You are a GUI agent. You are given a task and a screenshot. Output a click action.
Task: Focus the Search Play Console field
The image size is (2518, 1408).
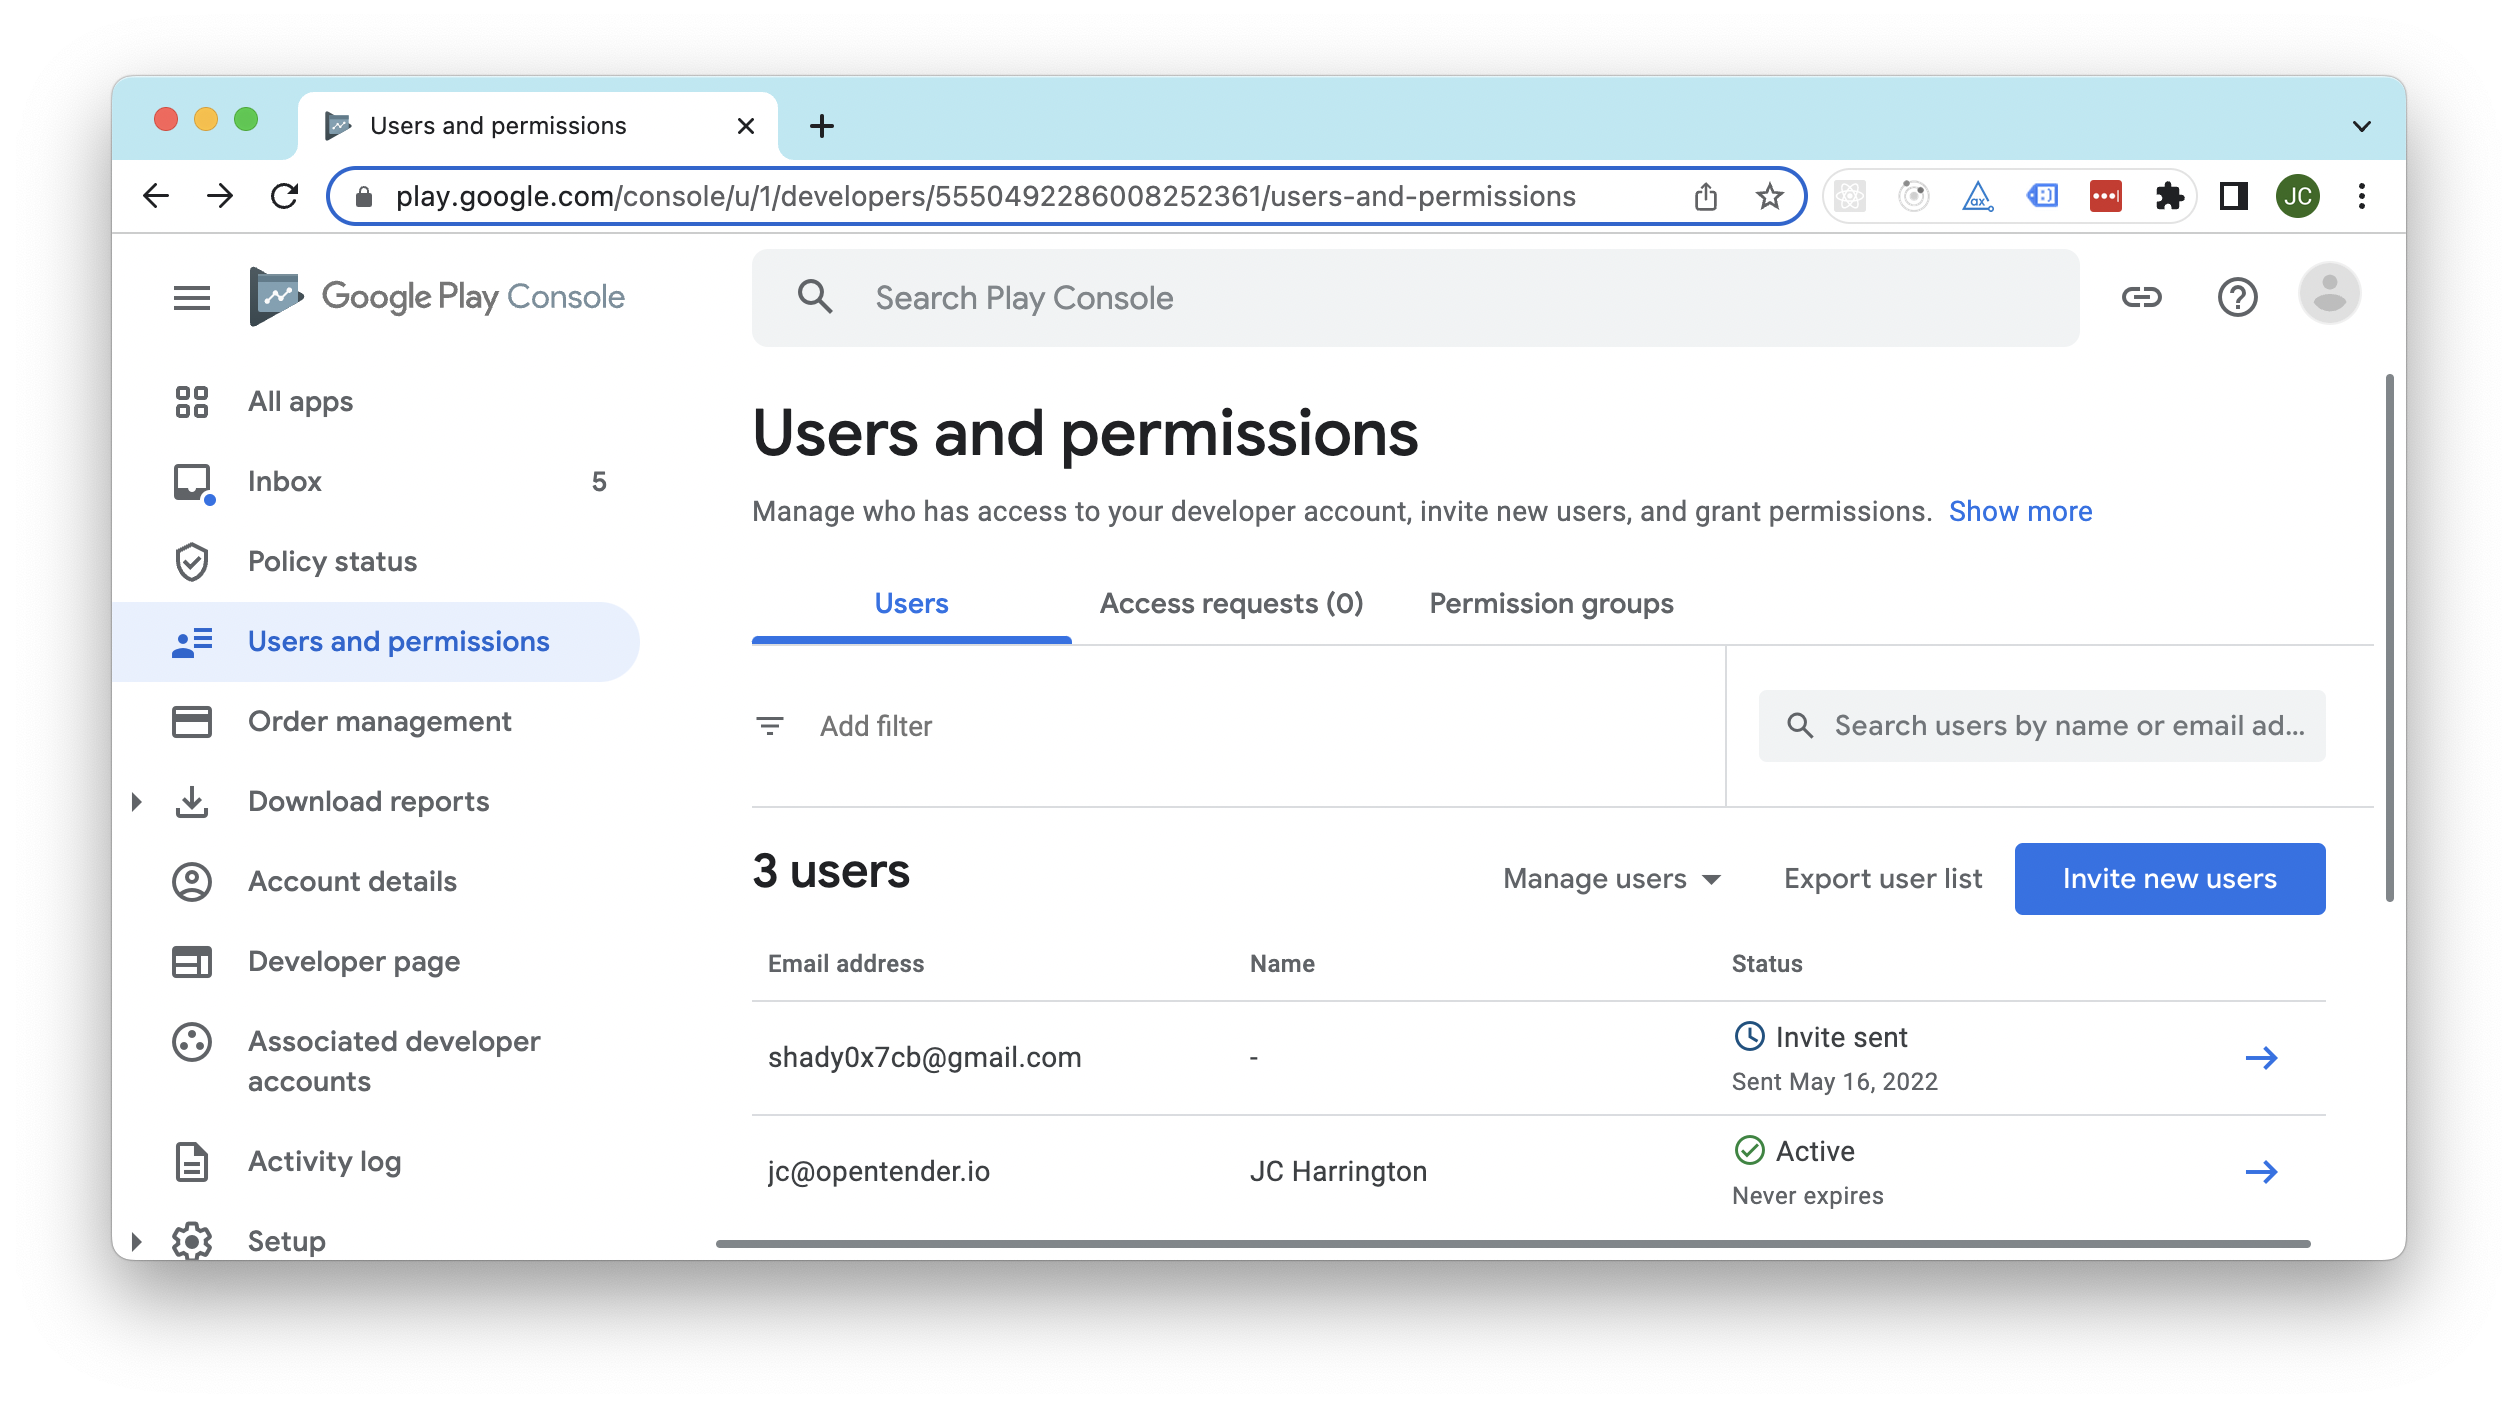click(1415, 298)
